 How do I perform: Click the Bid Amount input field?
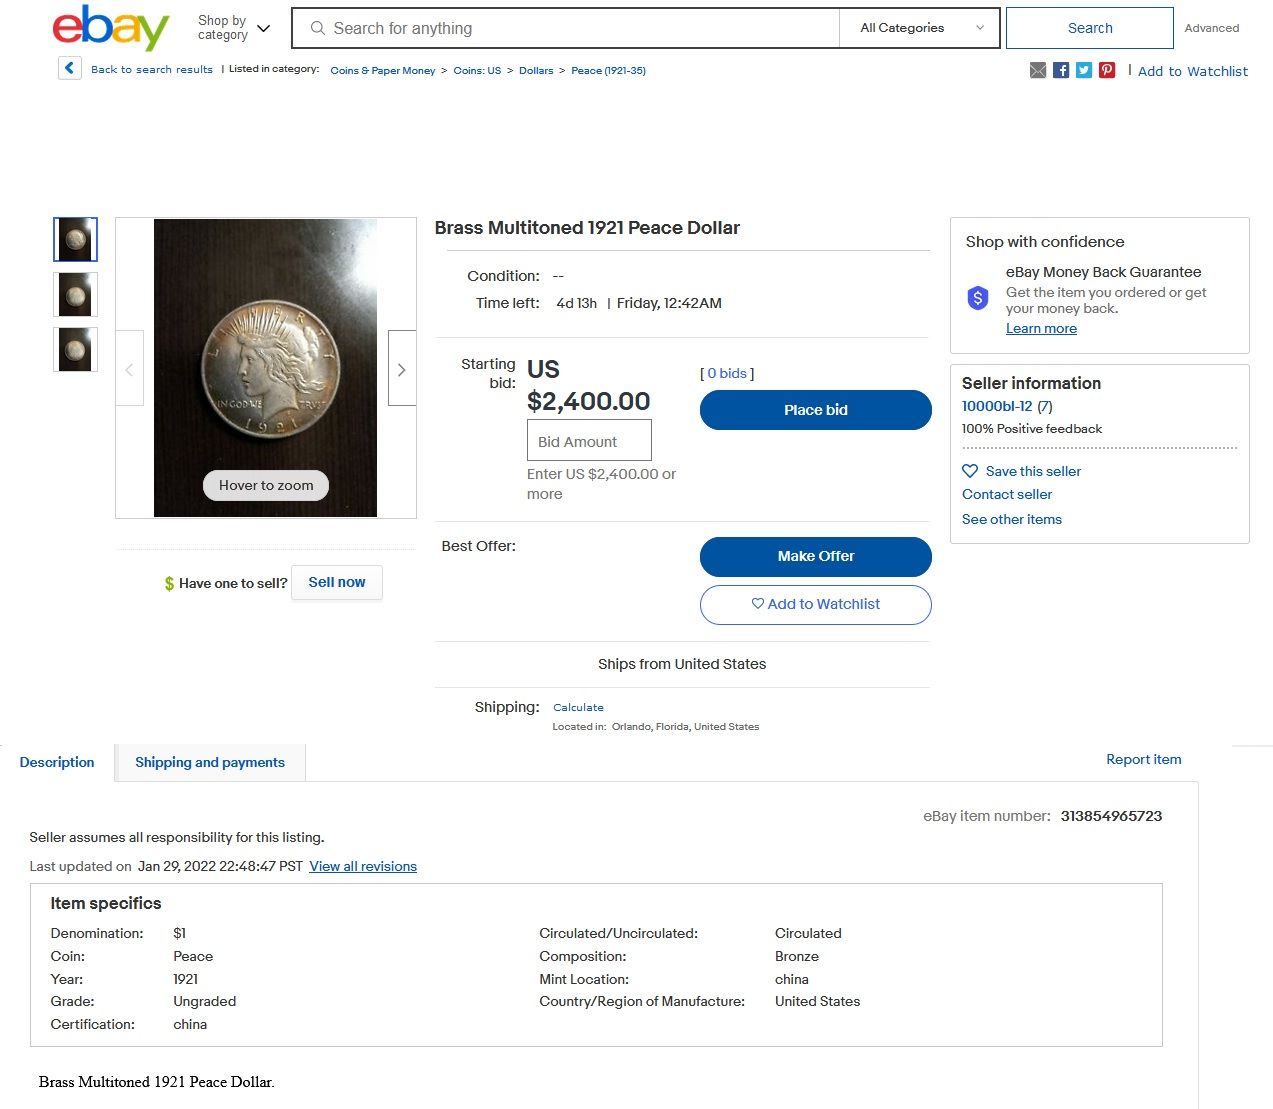tap(589, 441)
